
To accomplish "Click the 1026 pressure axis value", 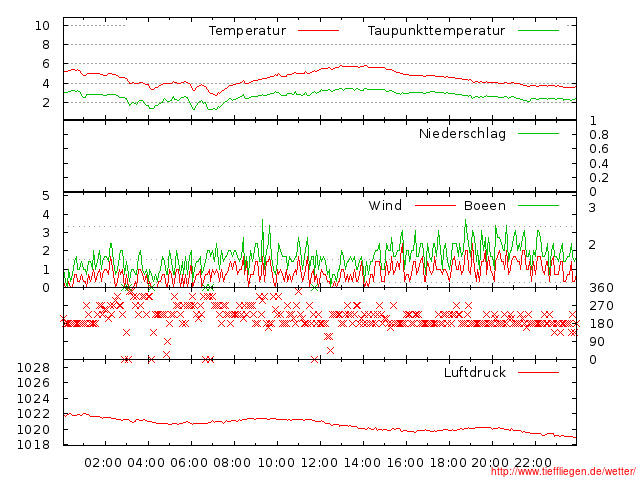I will [33, 383].
